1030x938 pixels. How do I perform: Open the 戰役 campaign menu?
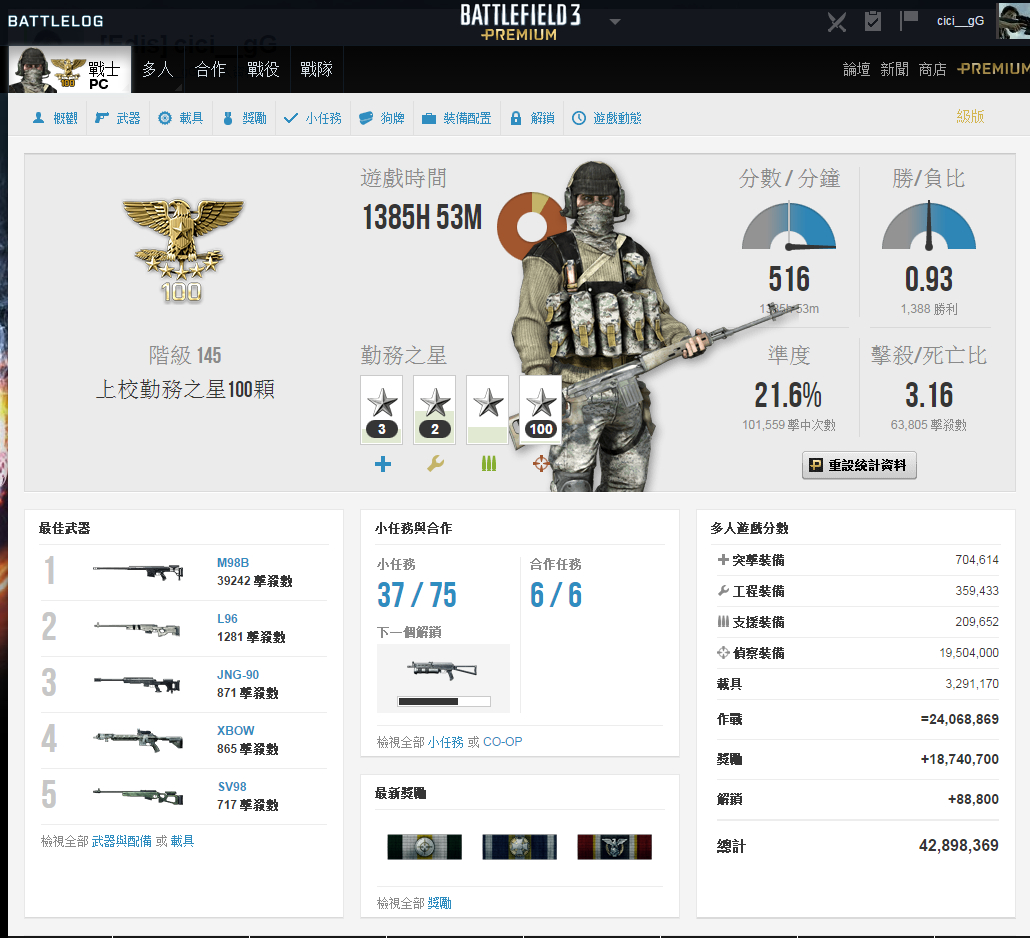coord(263,69)
